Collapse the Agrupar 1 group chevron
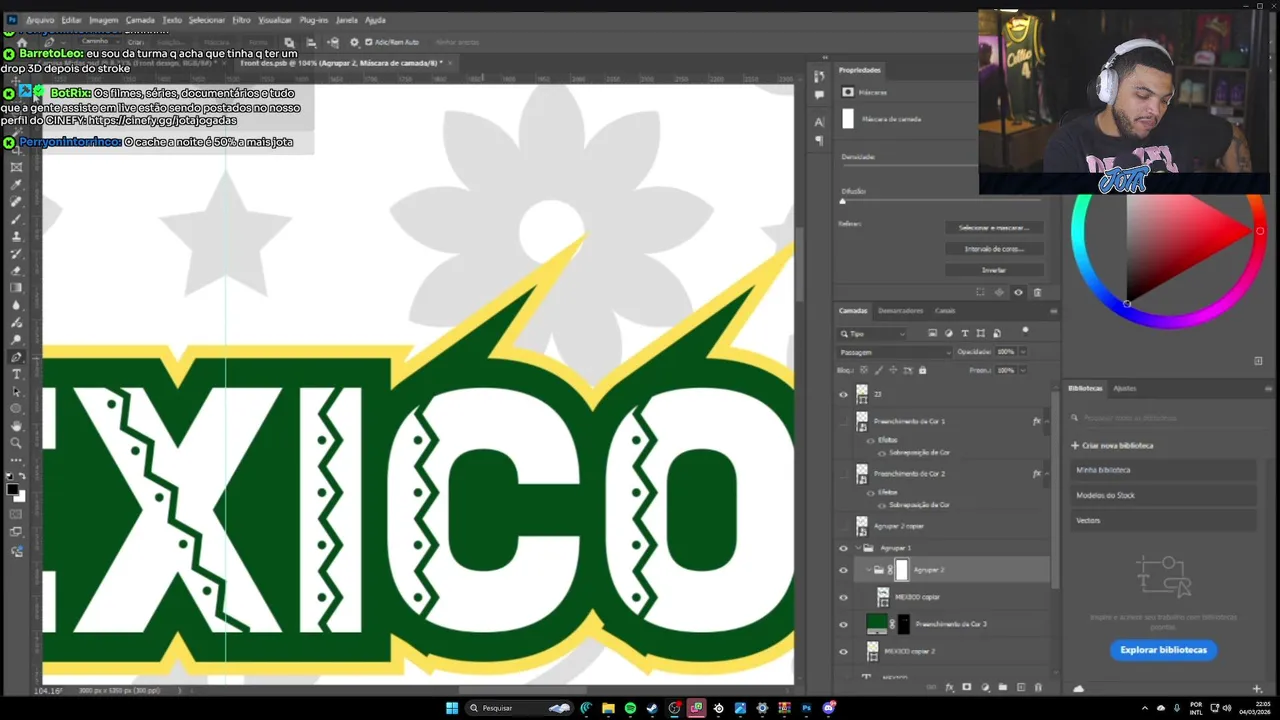This screenshot has height=720, width=1280. coord(858,548)
